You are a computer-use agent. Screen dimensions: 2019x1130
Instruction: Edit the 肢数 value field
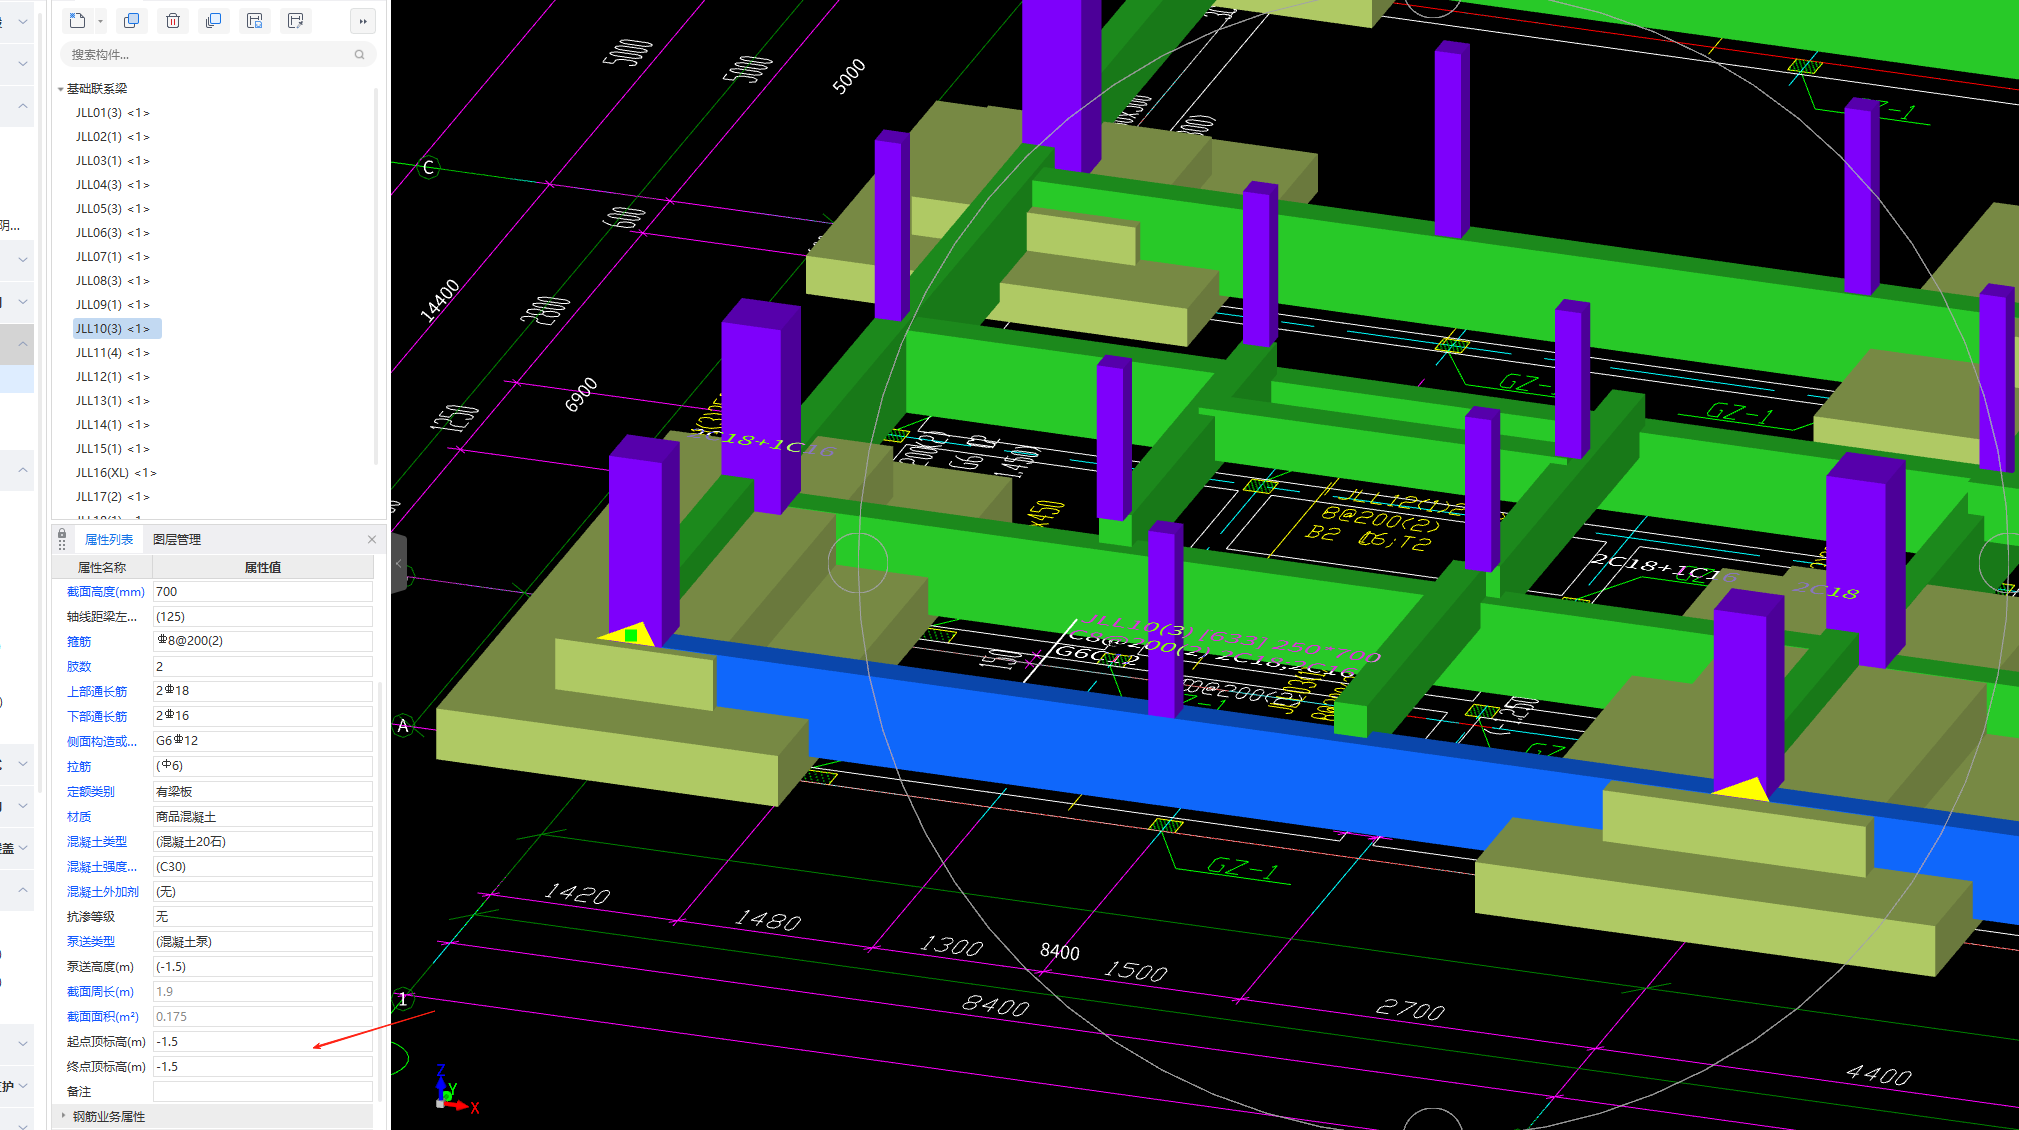click(x=263, y=667)
